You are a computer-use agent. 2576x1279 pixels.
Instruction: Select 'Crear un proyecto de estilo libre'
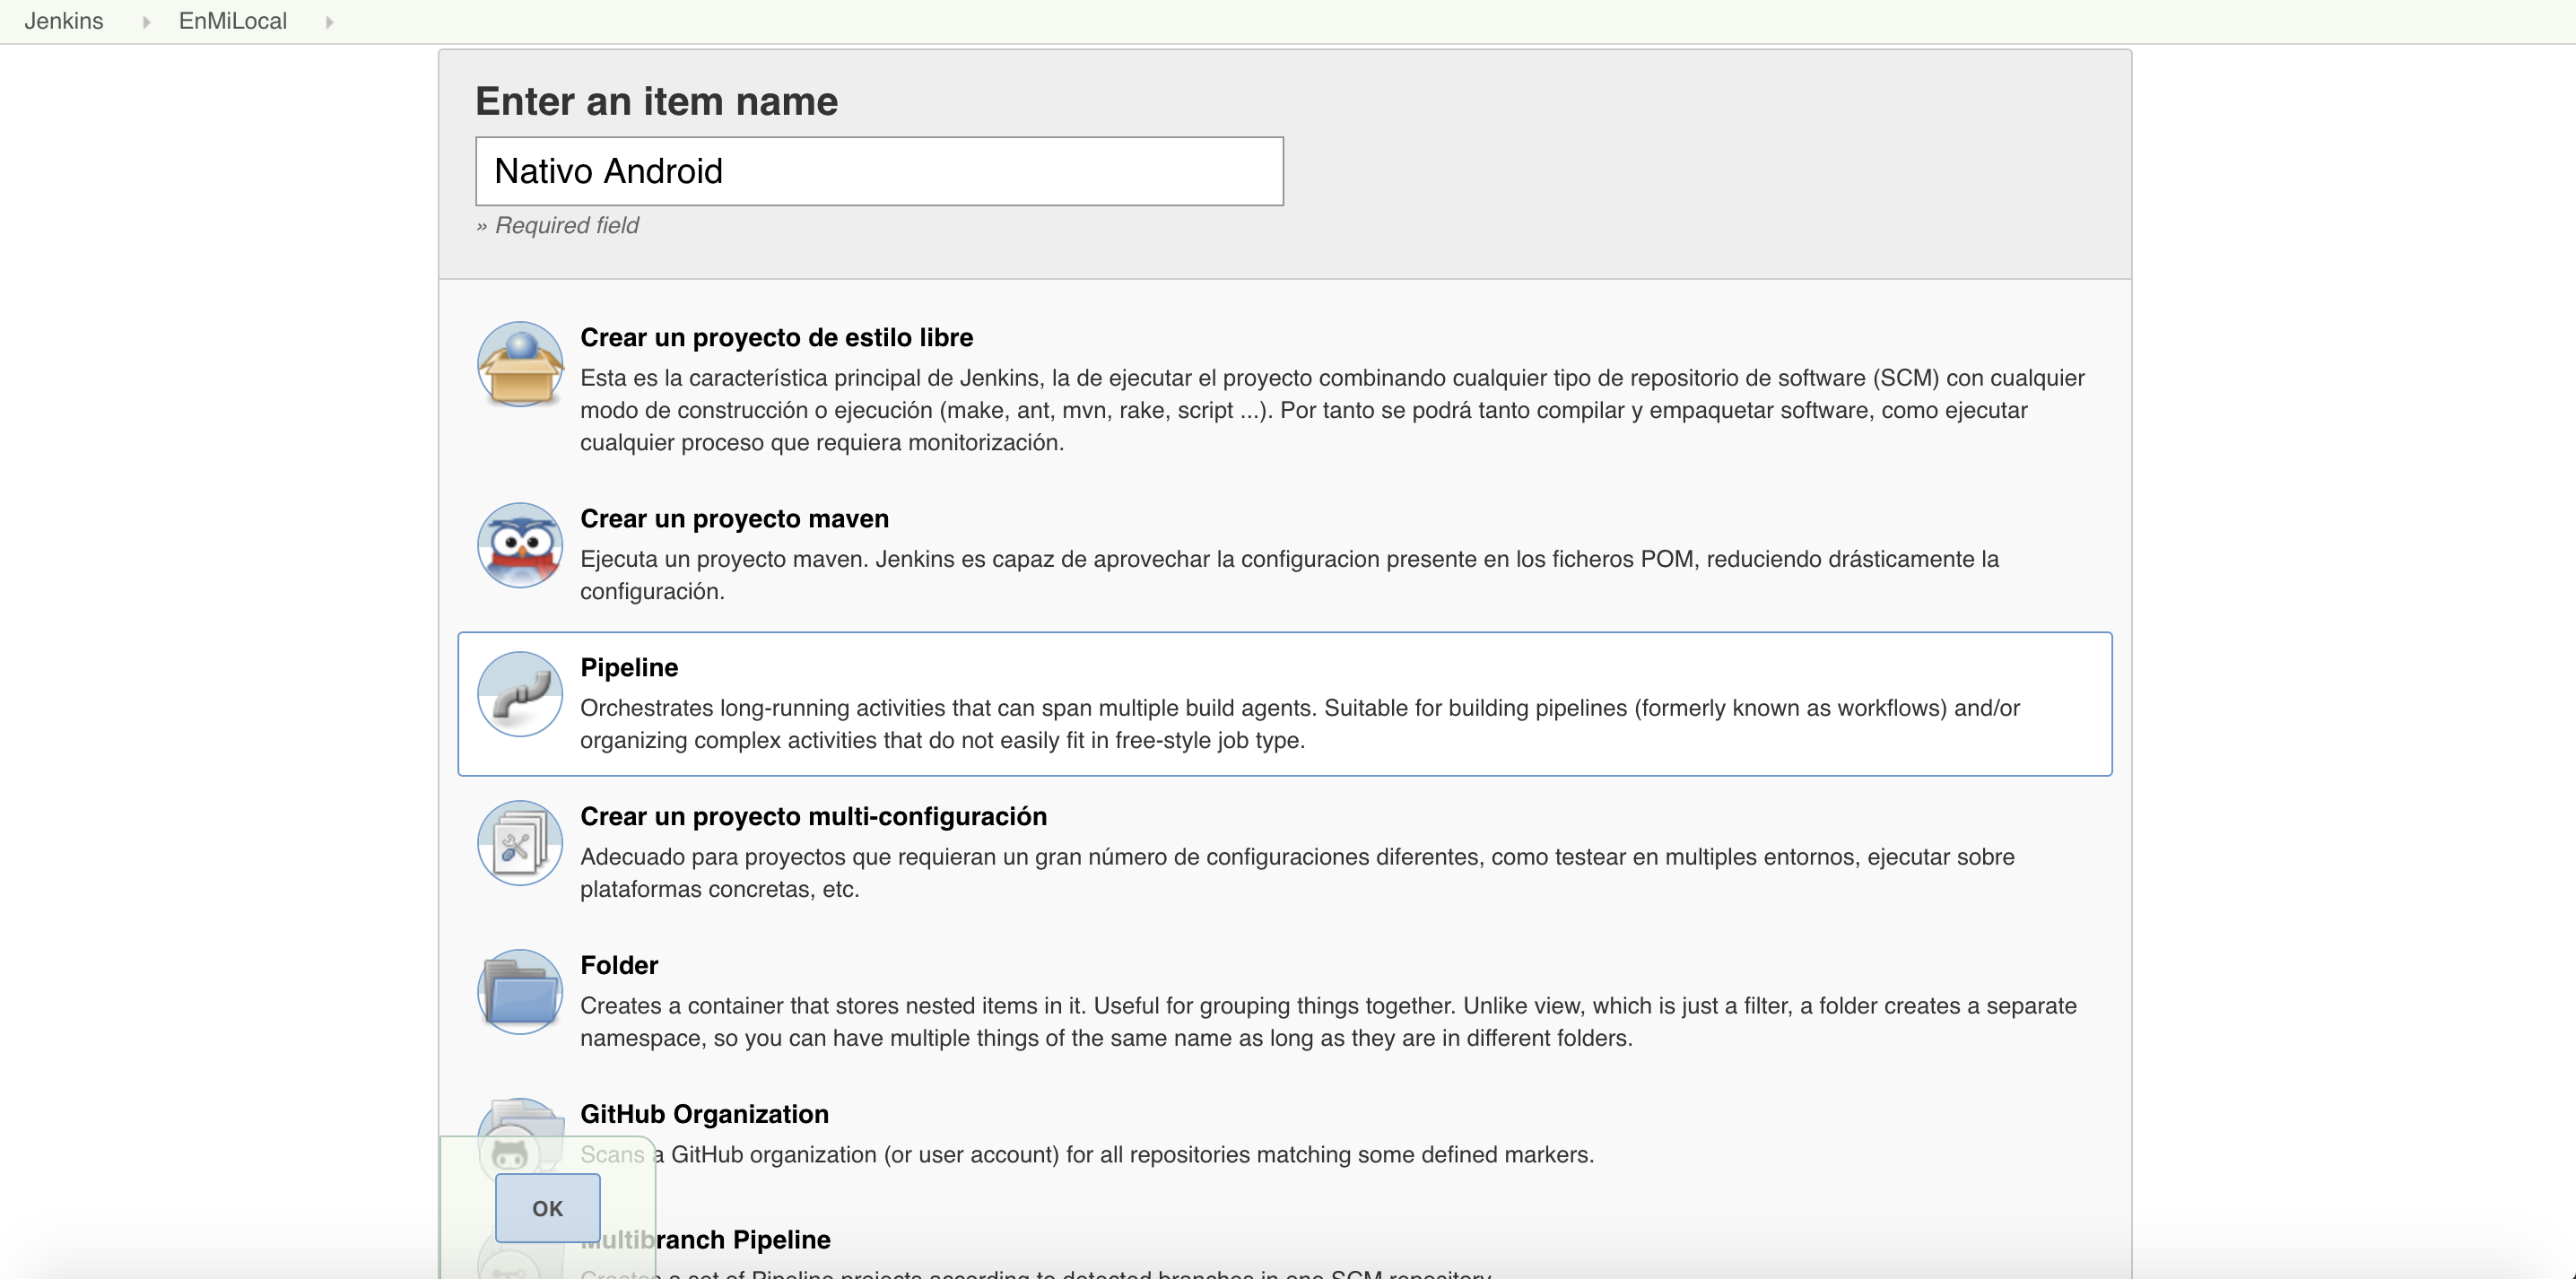776,338
